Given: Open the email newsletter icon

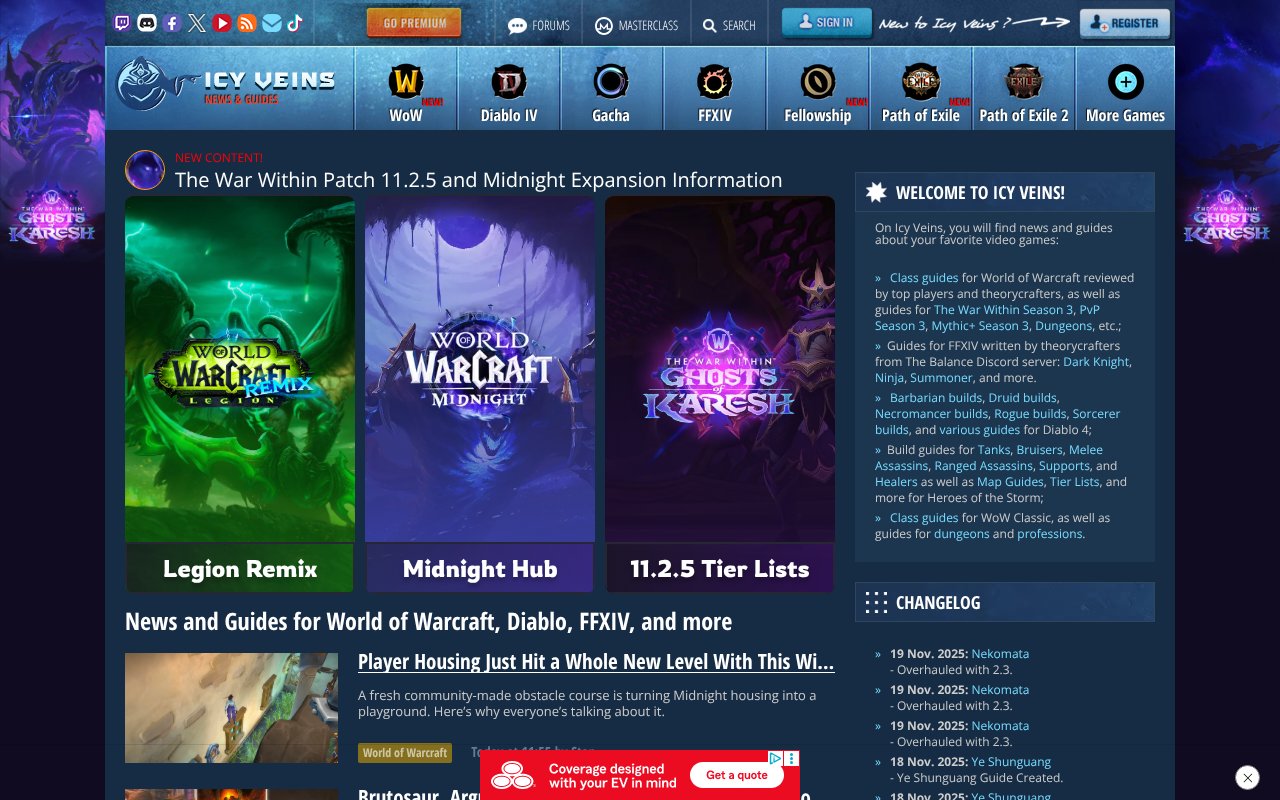Looking at the screenshot, I should click(271, 22).
